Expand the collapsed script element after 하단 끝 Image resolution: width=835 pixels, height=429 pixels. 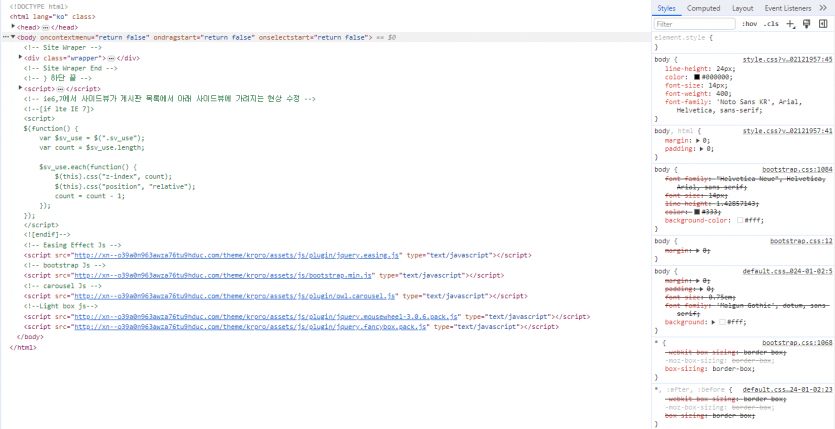[x=20, y=88]
